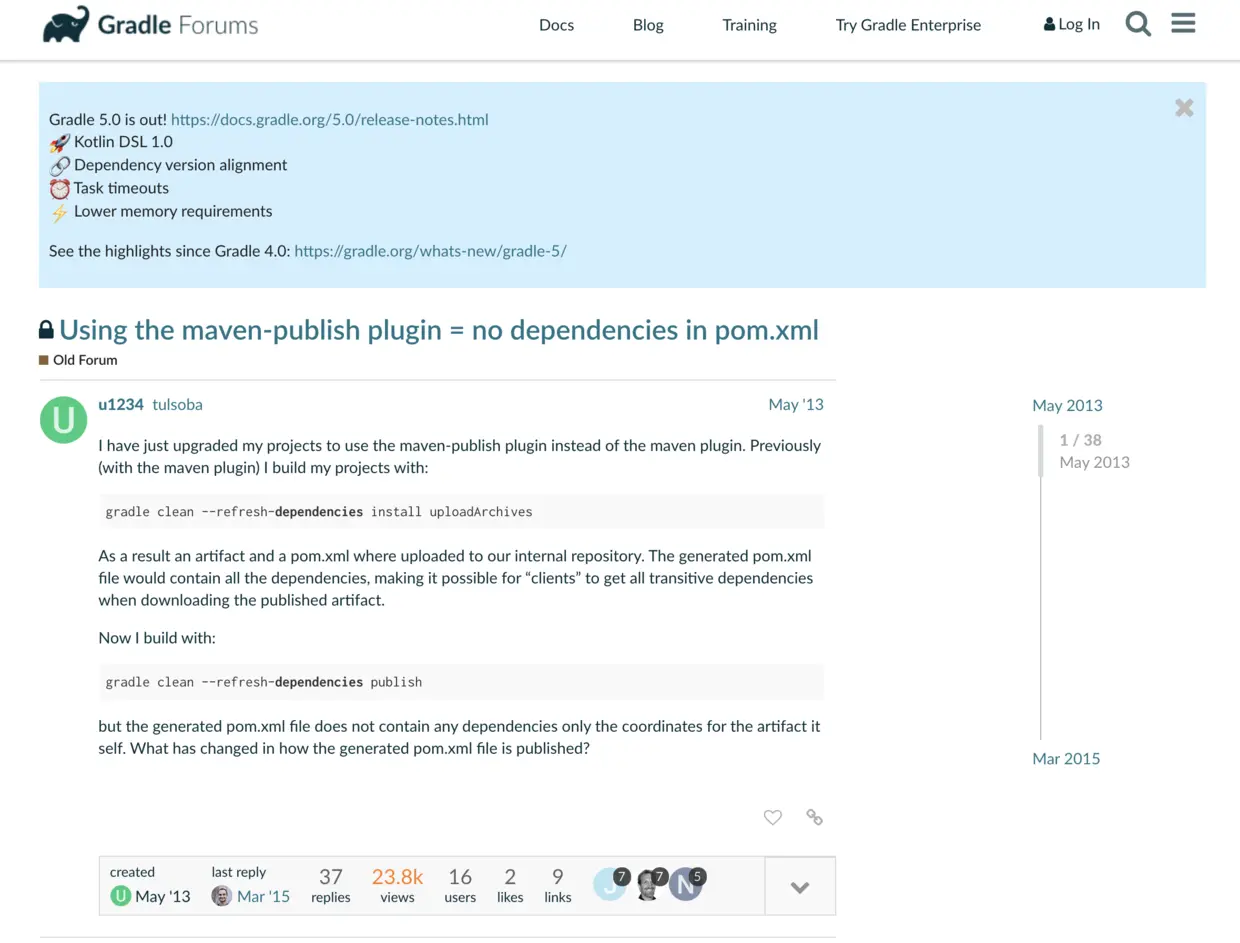Dismiss the Gradle 5.0 announcement banner
The width and height of the screenshot is (1240, 943).
pos(1184,108)
